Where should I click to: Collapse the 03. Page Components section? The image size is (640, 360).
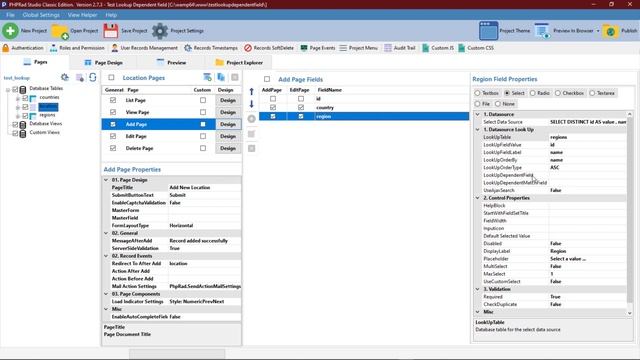[106, 294]
